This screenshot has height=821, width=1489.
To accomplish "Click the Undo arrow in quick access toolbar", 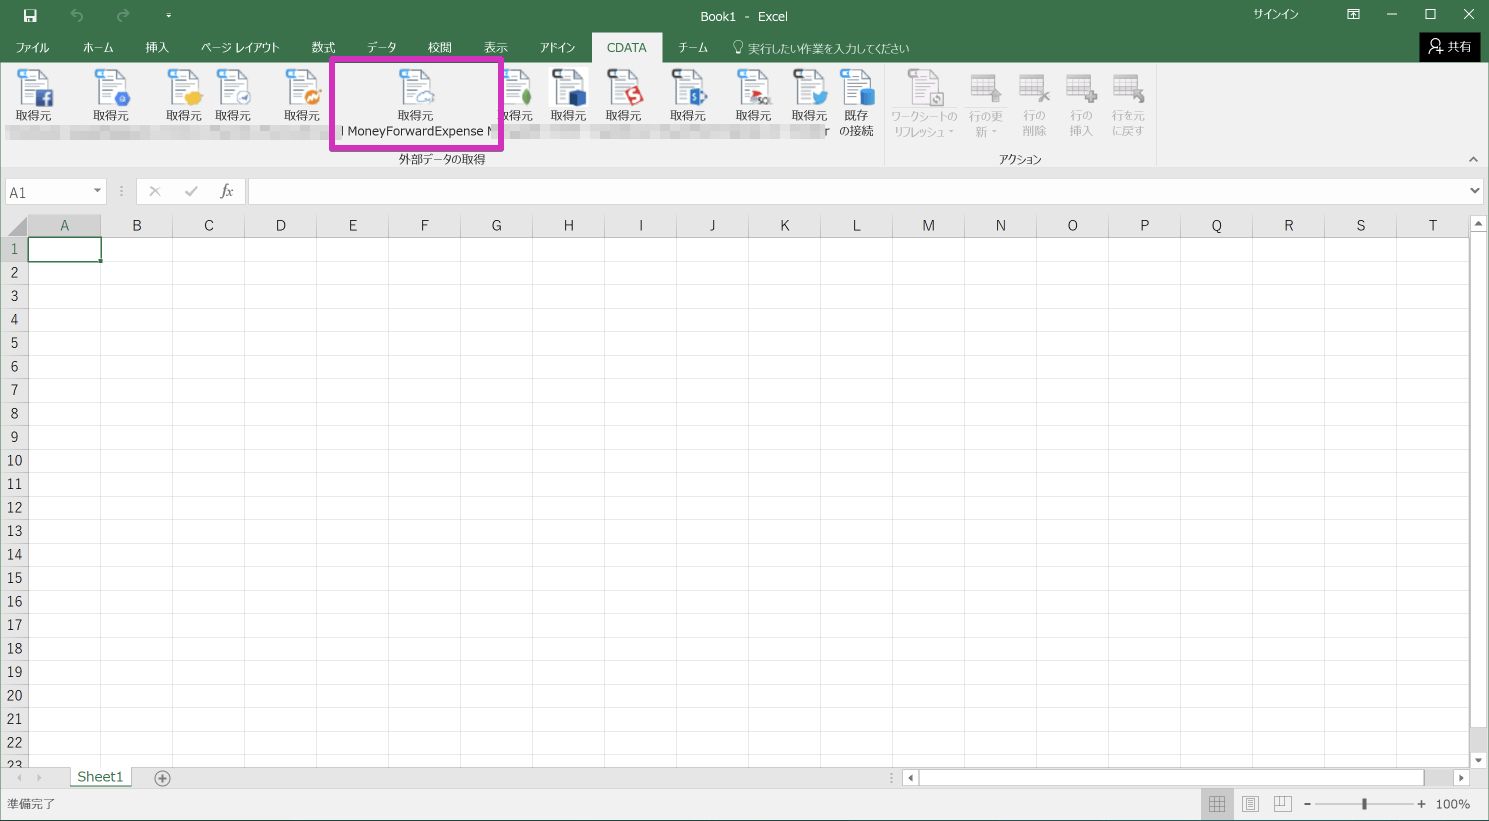I will (77, 16).
